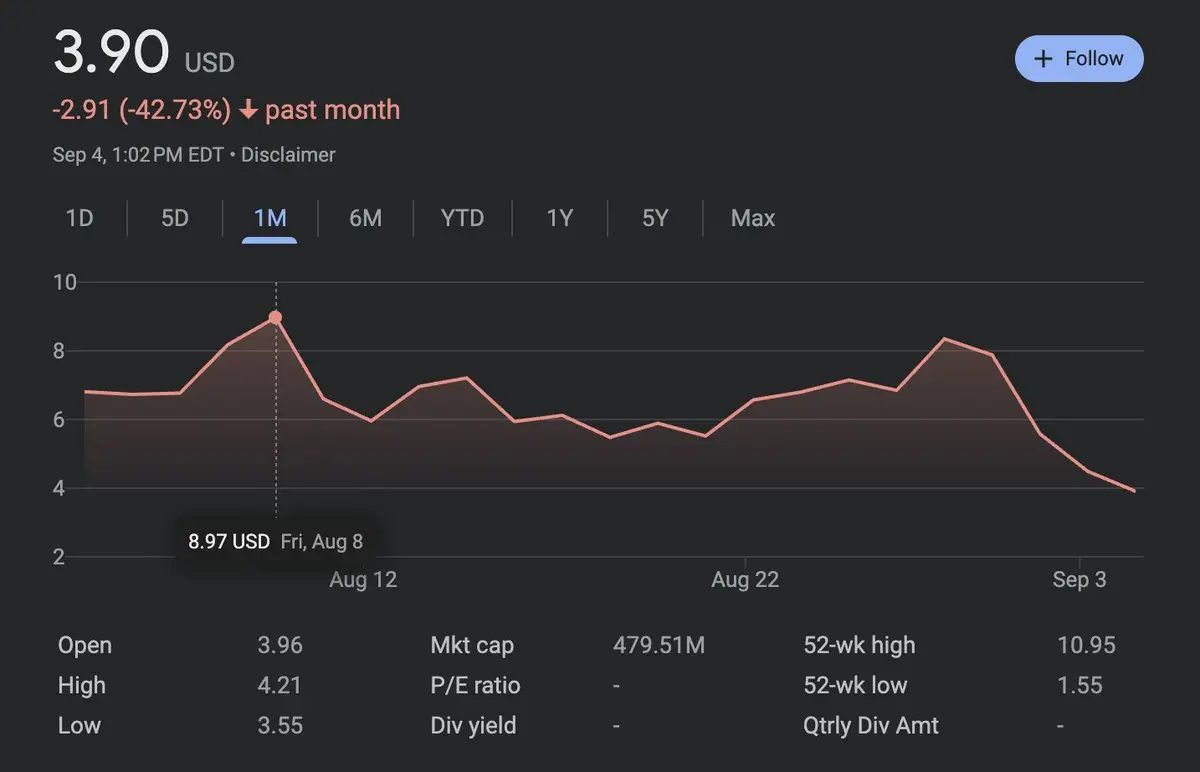Screen dimensions: 1200x772
Task: Follow this stock
Action: (1079, 59)
